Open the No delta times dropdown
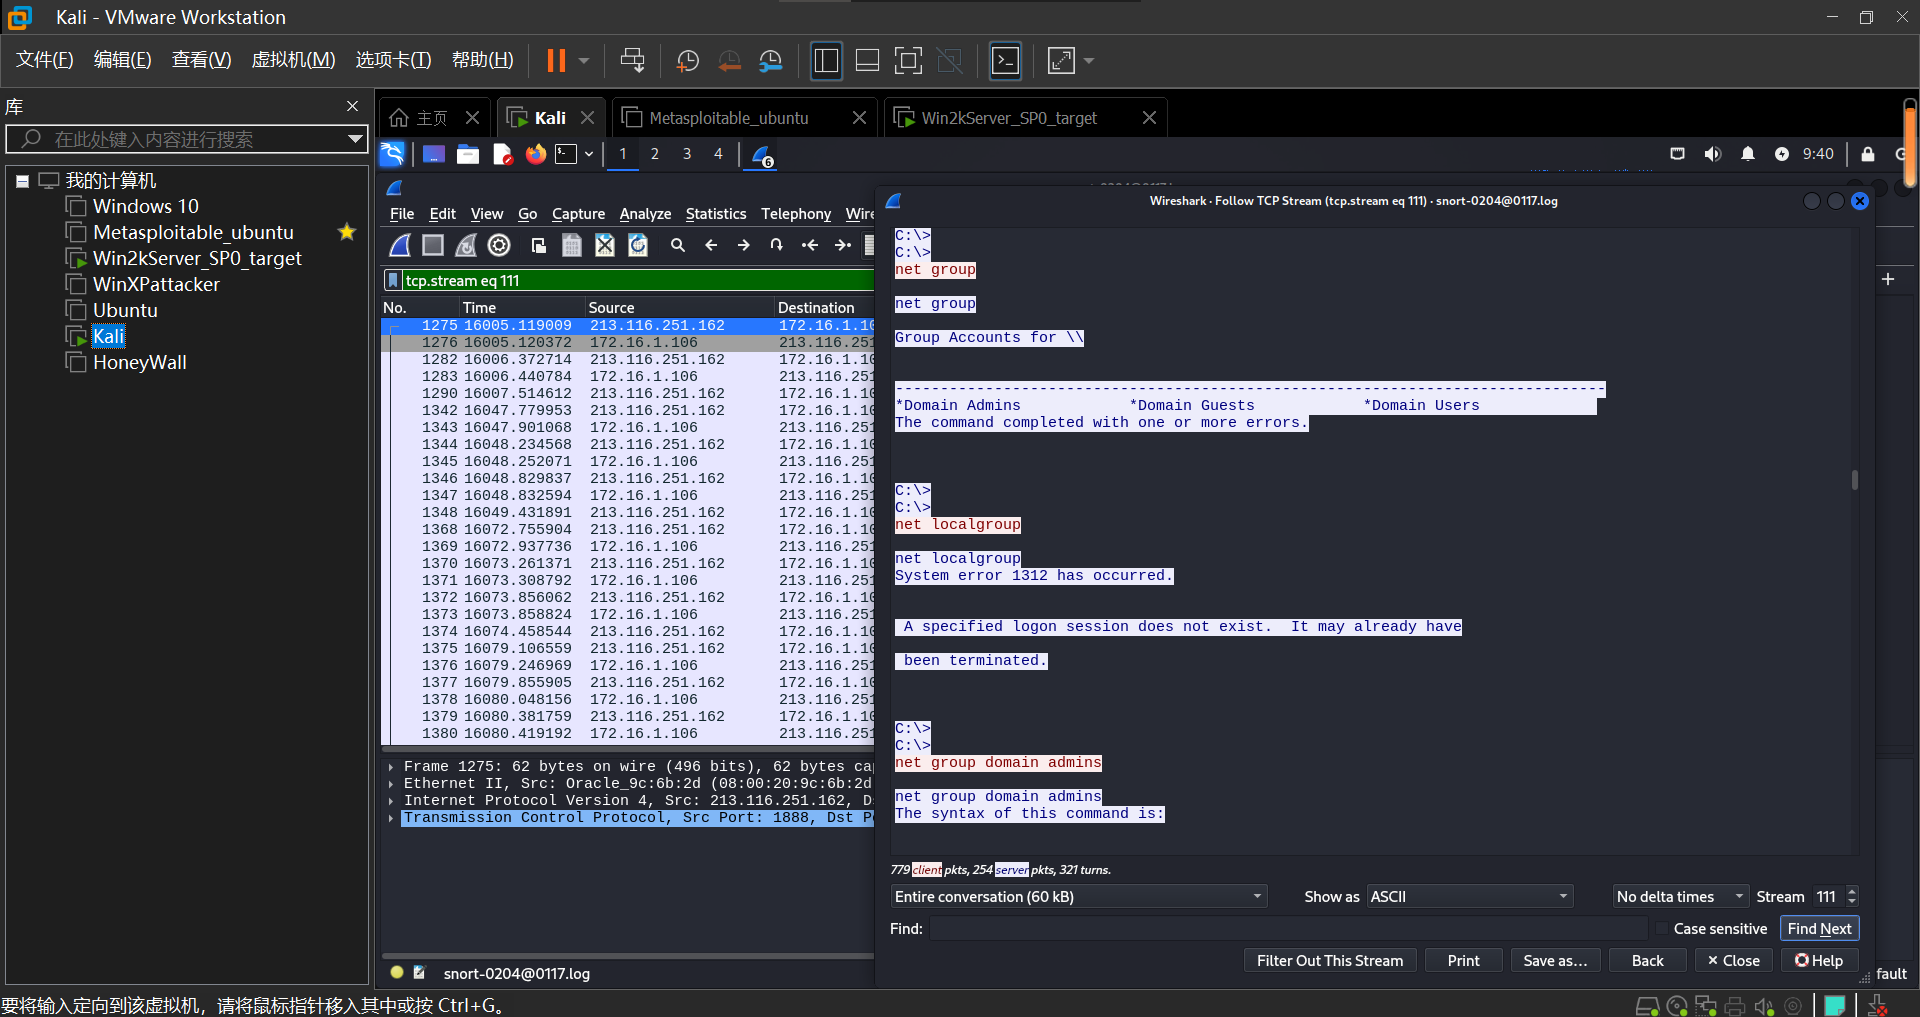 (x=1679, y=897)
